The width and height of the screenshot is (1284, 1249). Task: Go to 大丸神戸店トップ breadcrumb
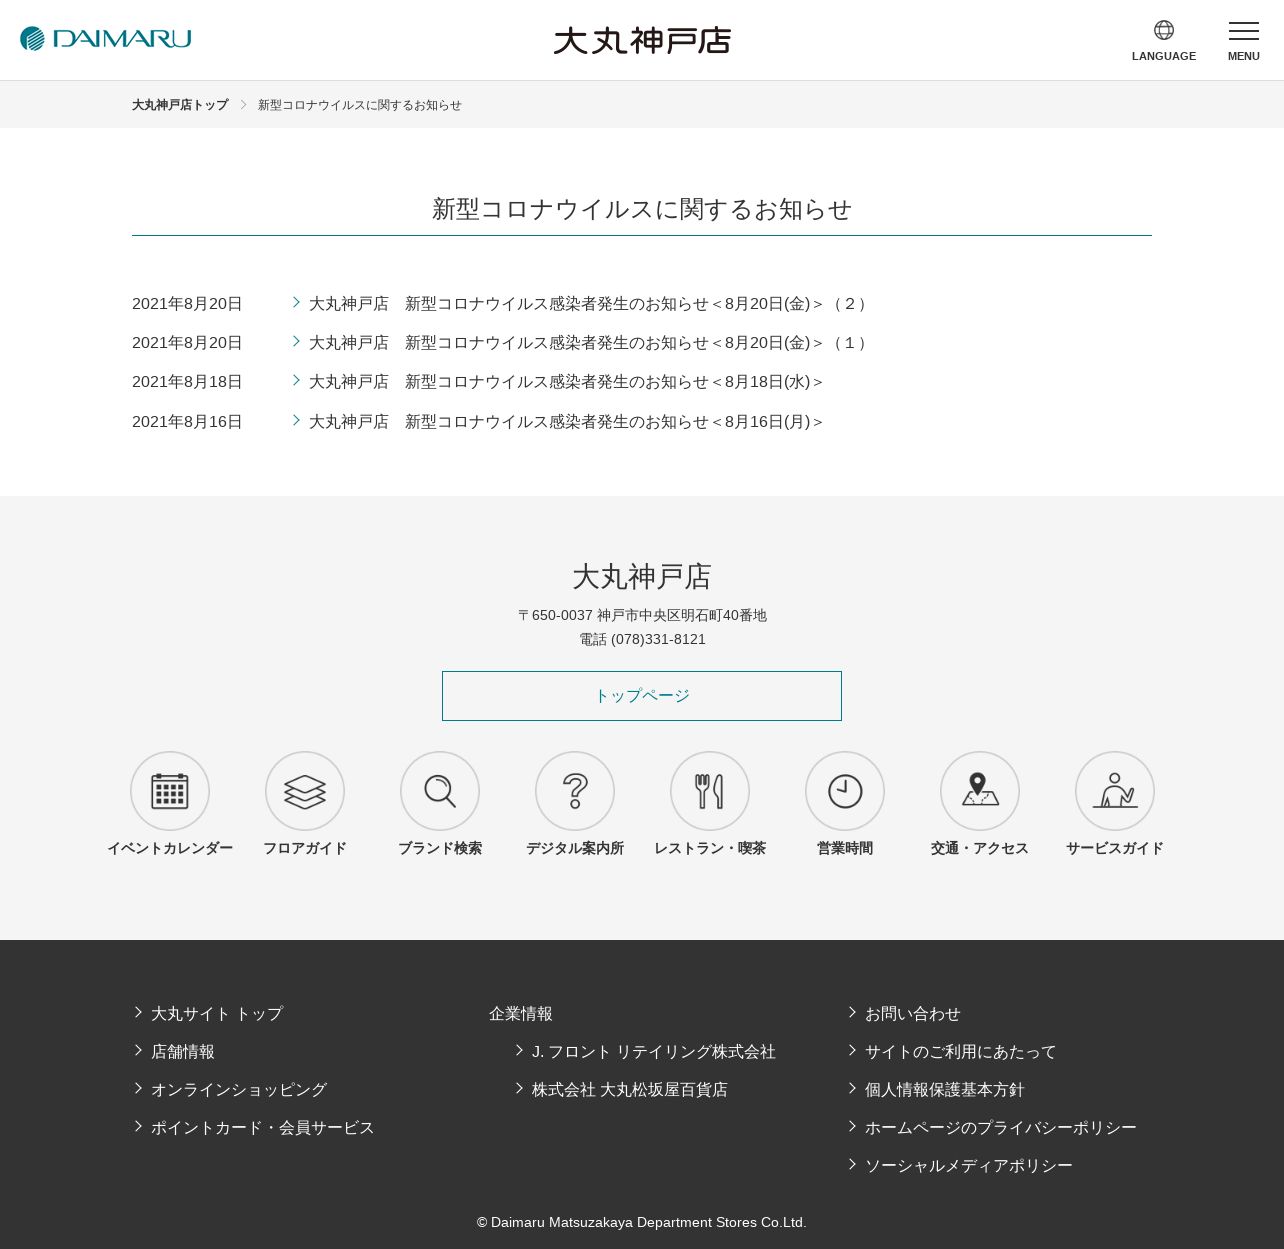[x=180, y=105]
